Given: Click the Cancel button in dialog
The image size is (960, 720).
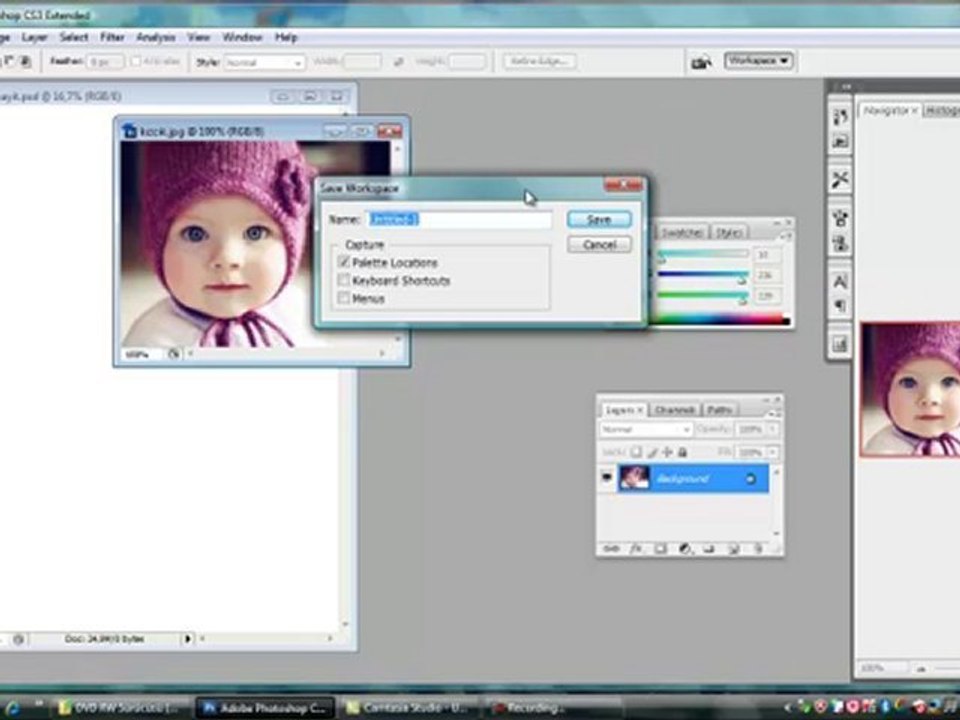Looking at the screenshot, I should coord(599,245).
